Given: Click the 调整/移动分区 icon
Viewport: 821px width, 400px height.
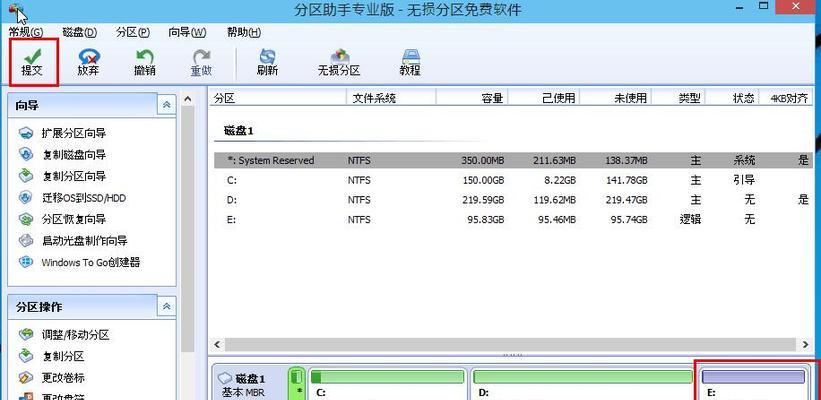Looking at the screenshot, I should (26, 335).
